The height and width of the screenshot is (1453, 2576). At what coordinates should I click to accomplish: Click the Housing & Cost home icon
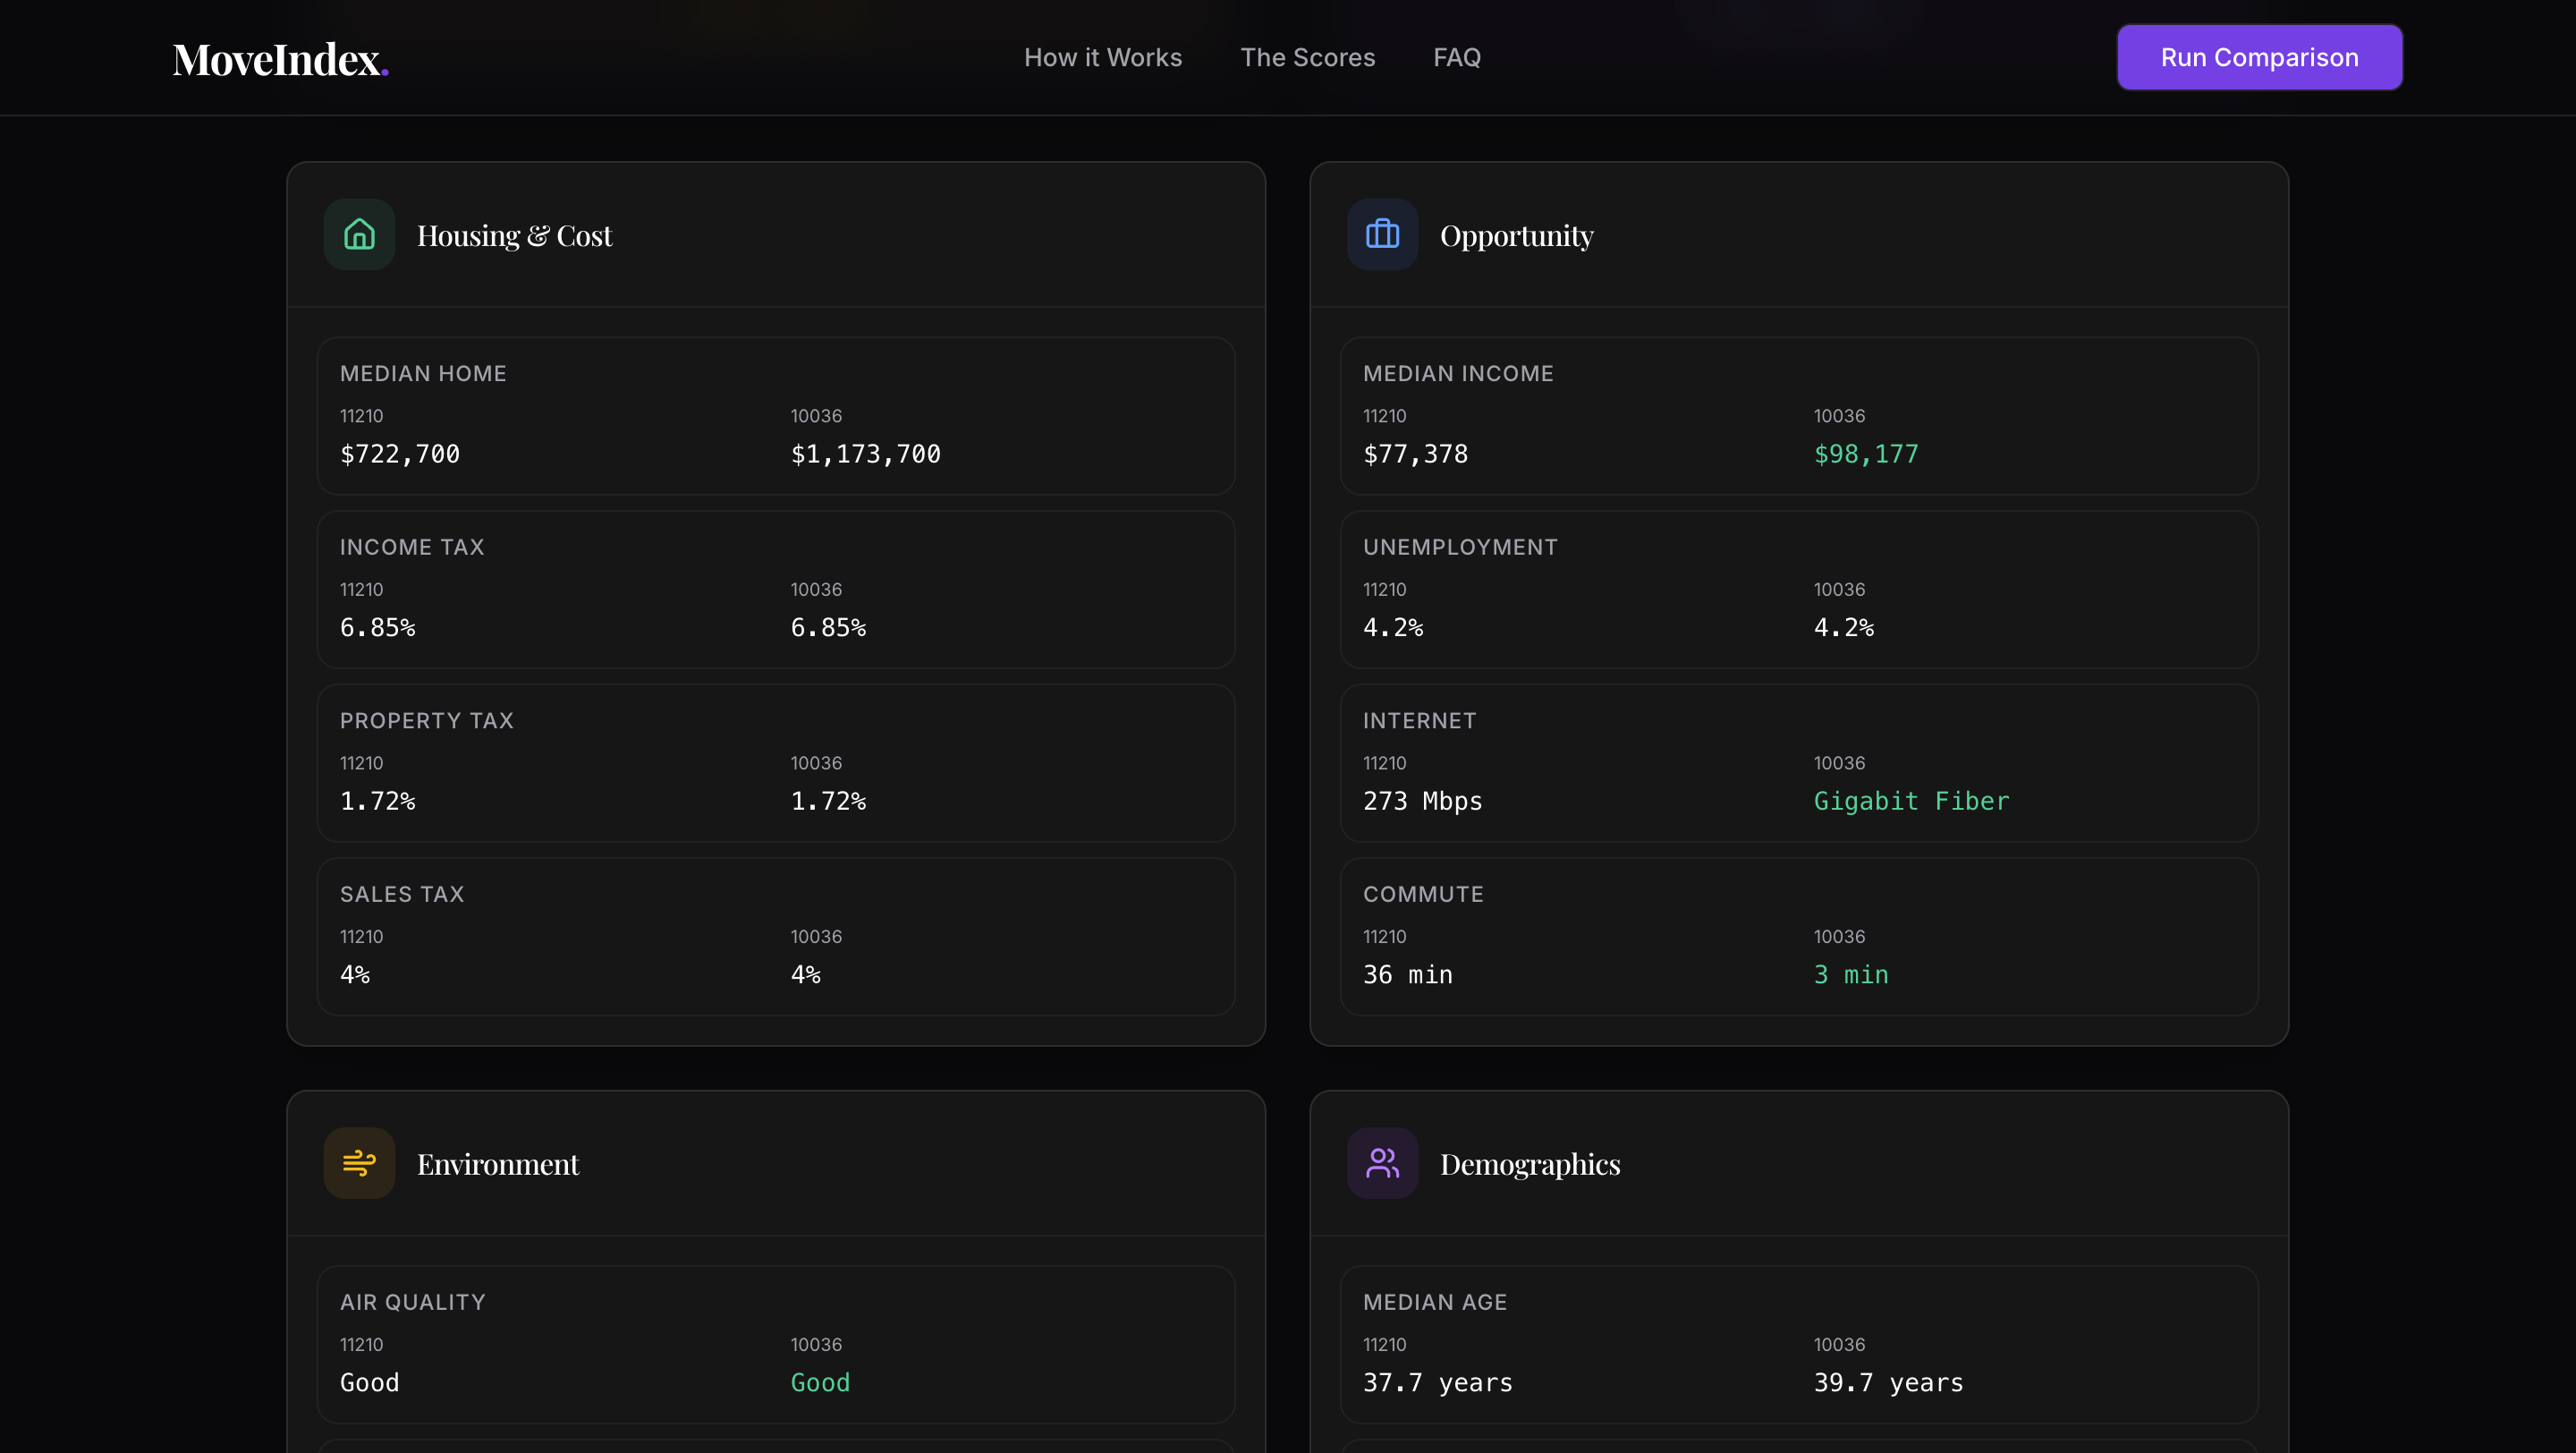357,234
